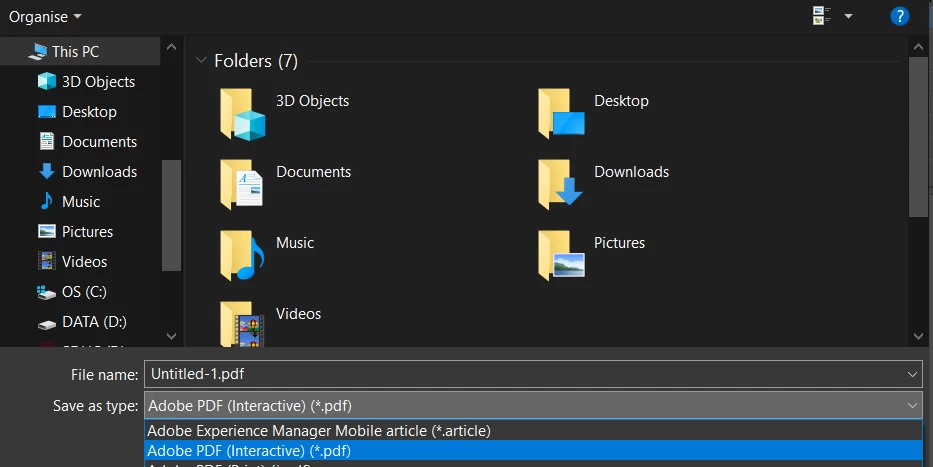The width and height of the screenshot is (933, 467).
Task: Click the This PC computer icon
Action: click(x=37, y=52)
